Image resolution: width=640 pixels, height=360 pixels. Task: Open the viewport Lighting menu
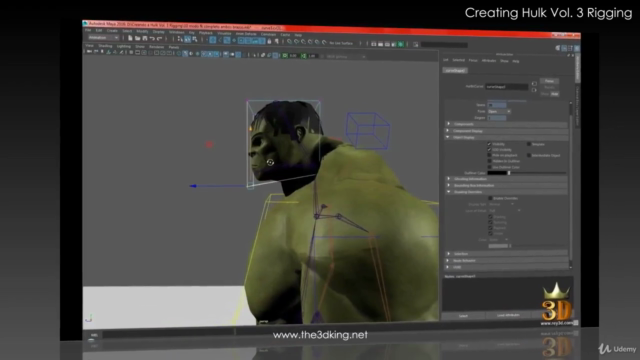click(x=124, y=47)
